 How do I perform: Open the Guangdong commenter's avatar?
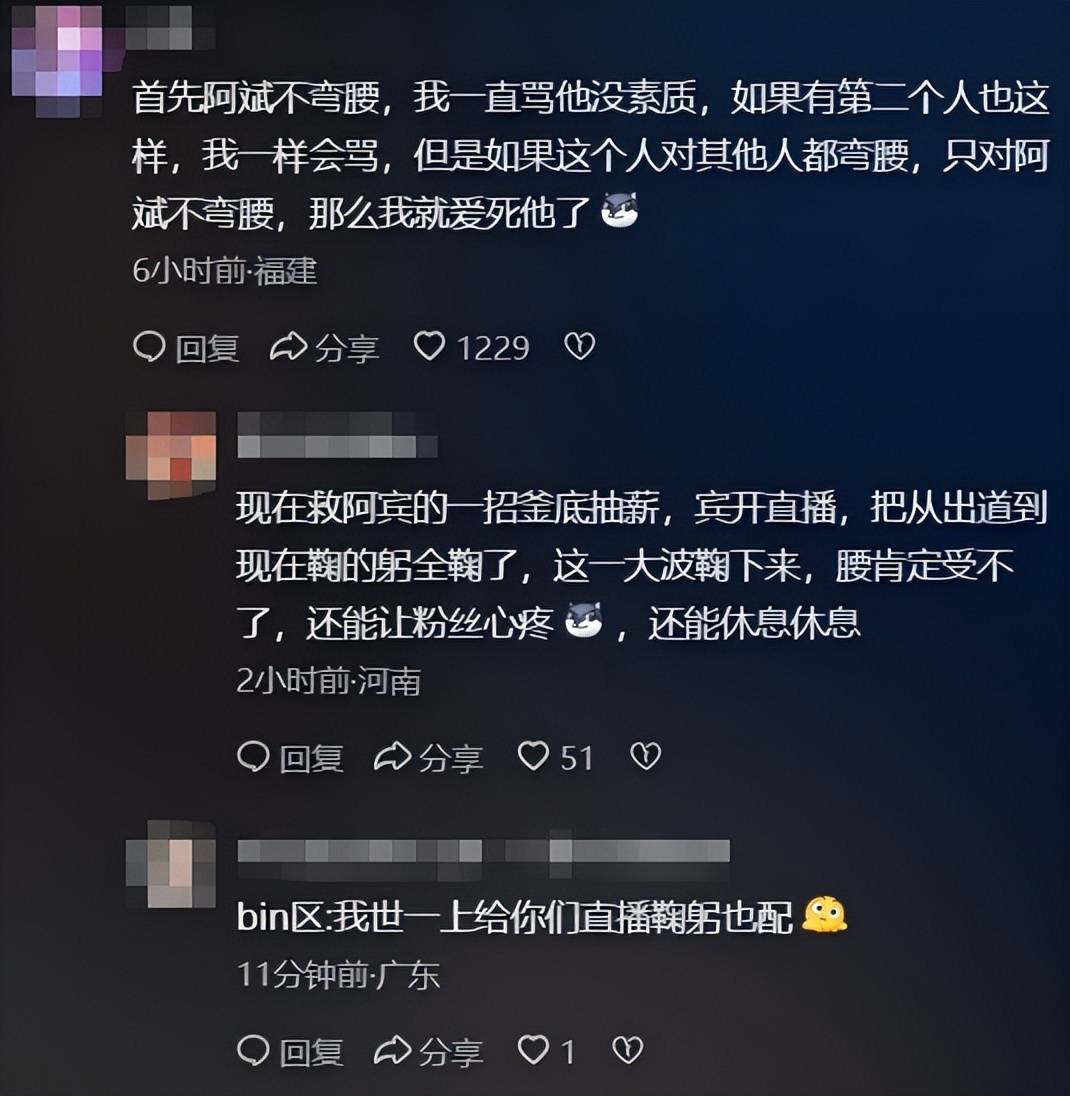[171, 864]
